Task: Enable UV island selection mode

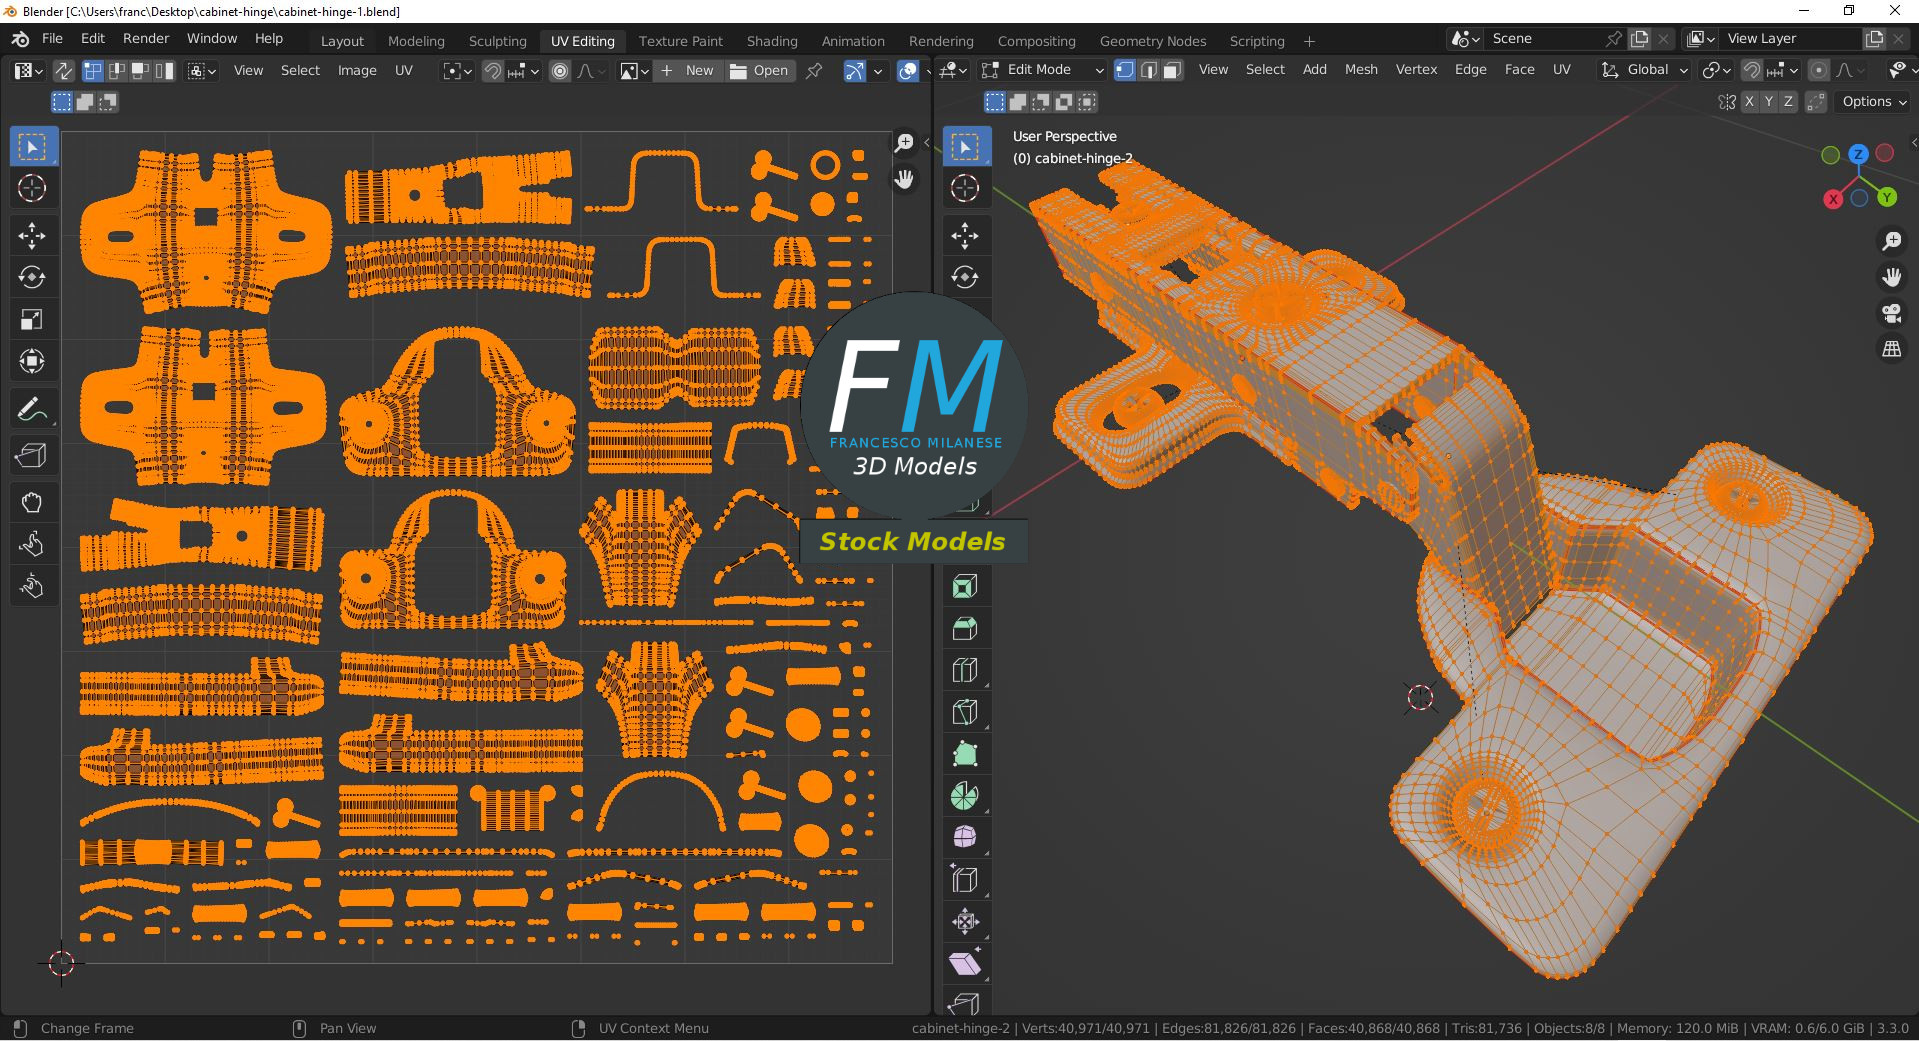Action: click(x=165, y=71)
